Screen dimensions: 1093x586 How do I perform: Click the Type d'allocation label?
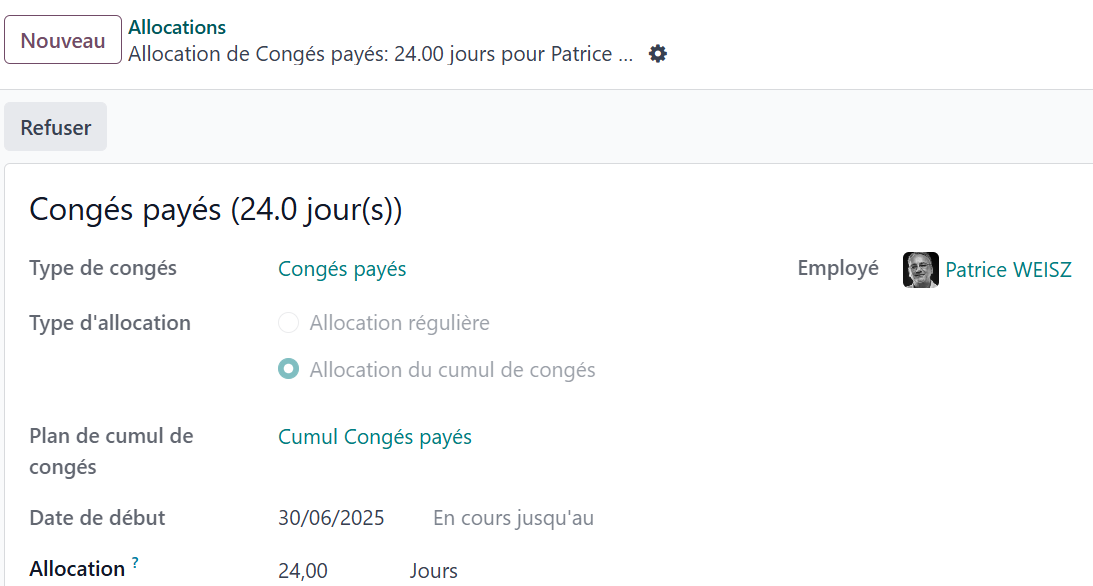point(110,323)
